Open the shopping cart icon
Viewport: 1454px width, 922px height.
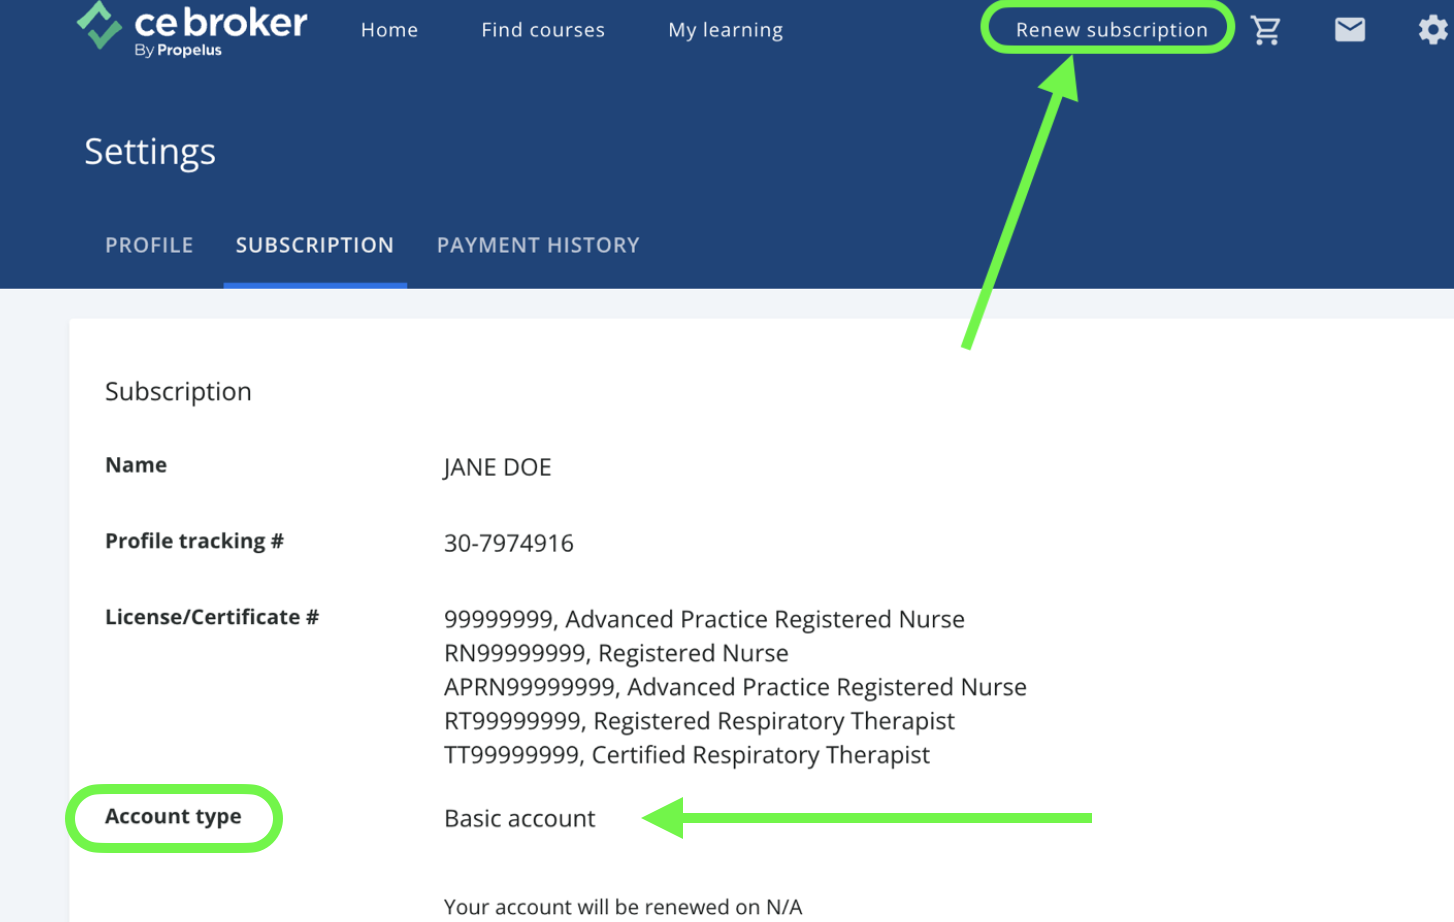click(1266, 30)
